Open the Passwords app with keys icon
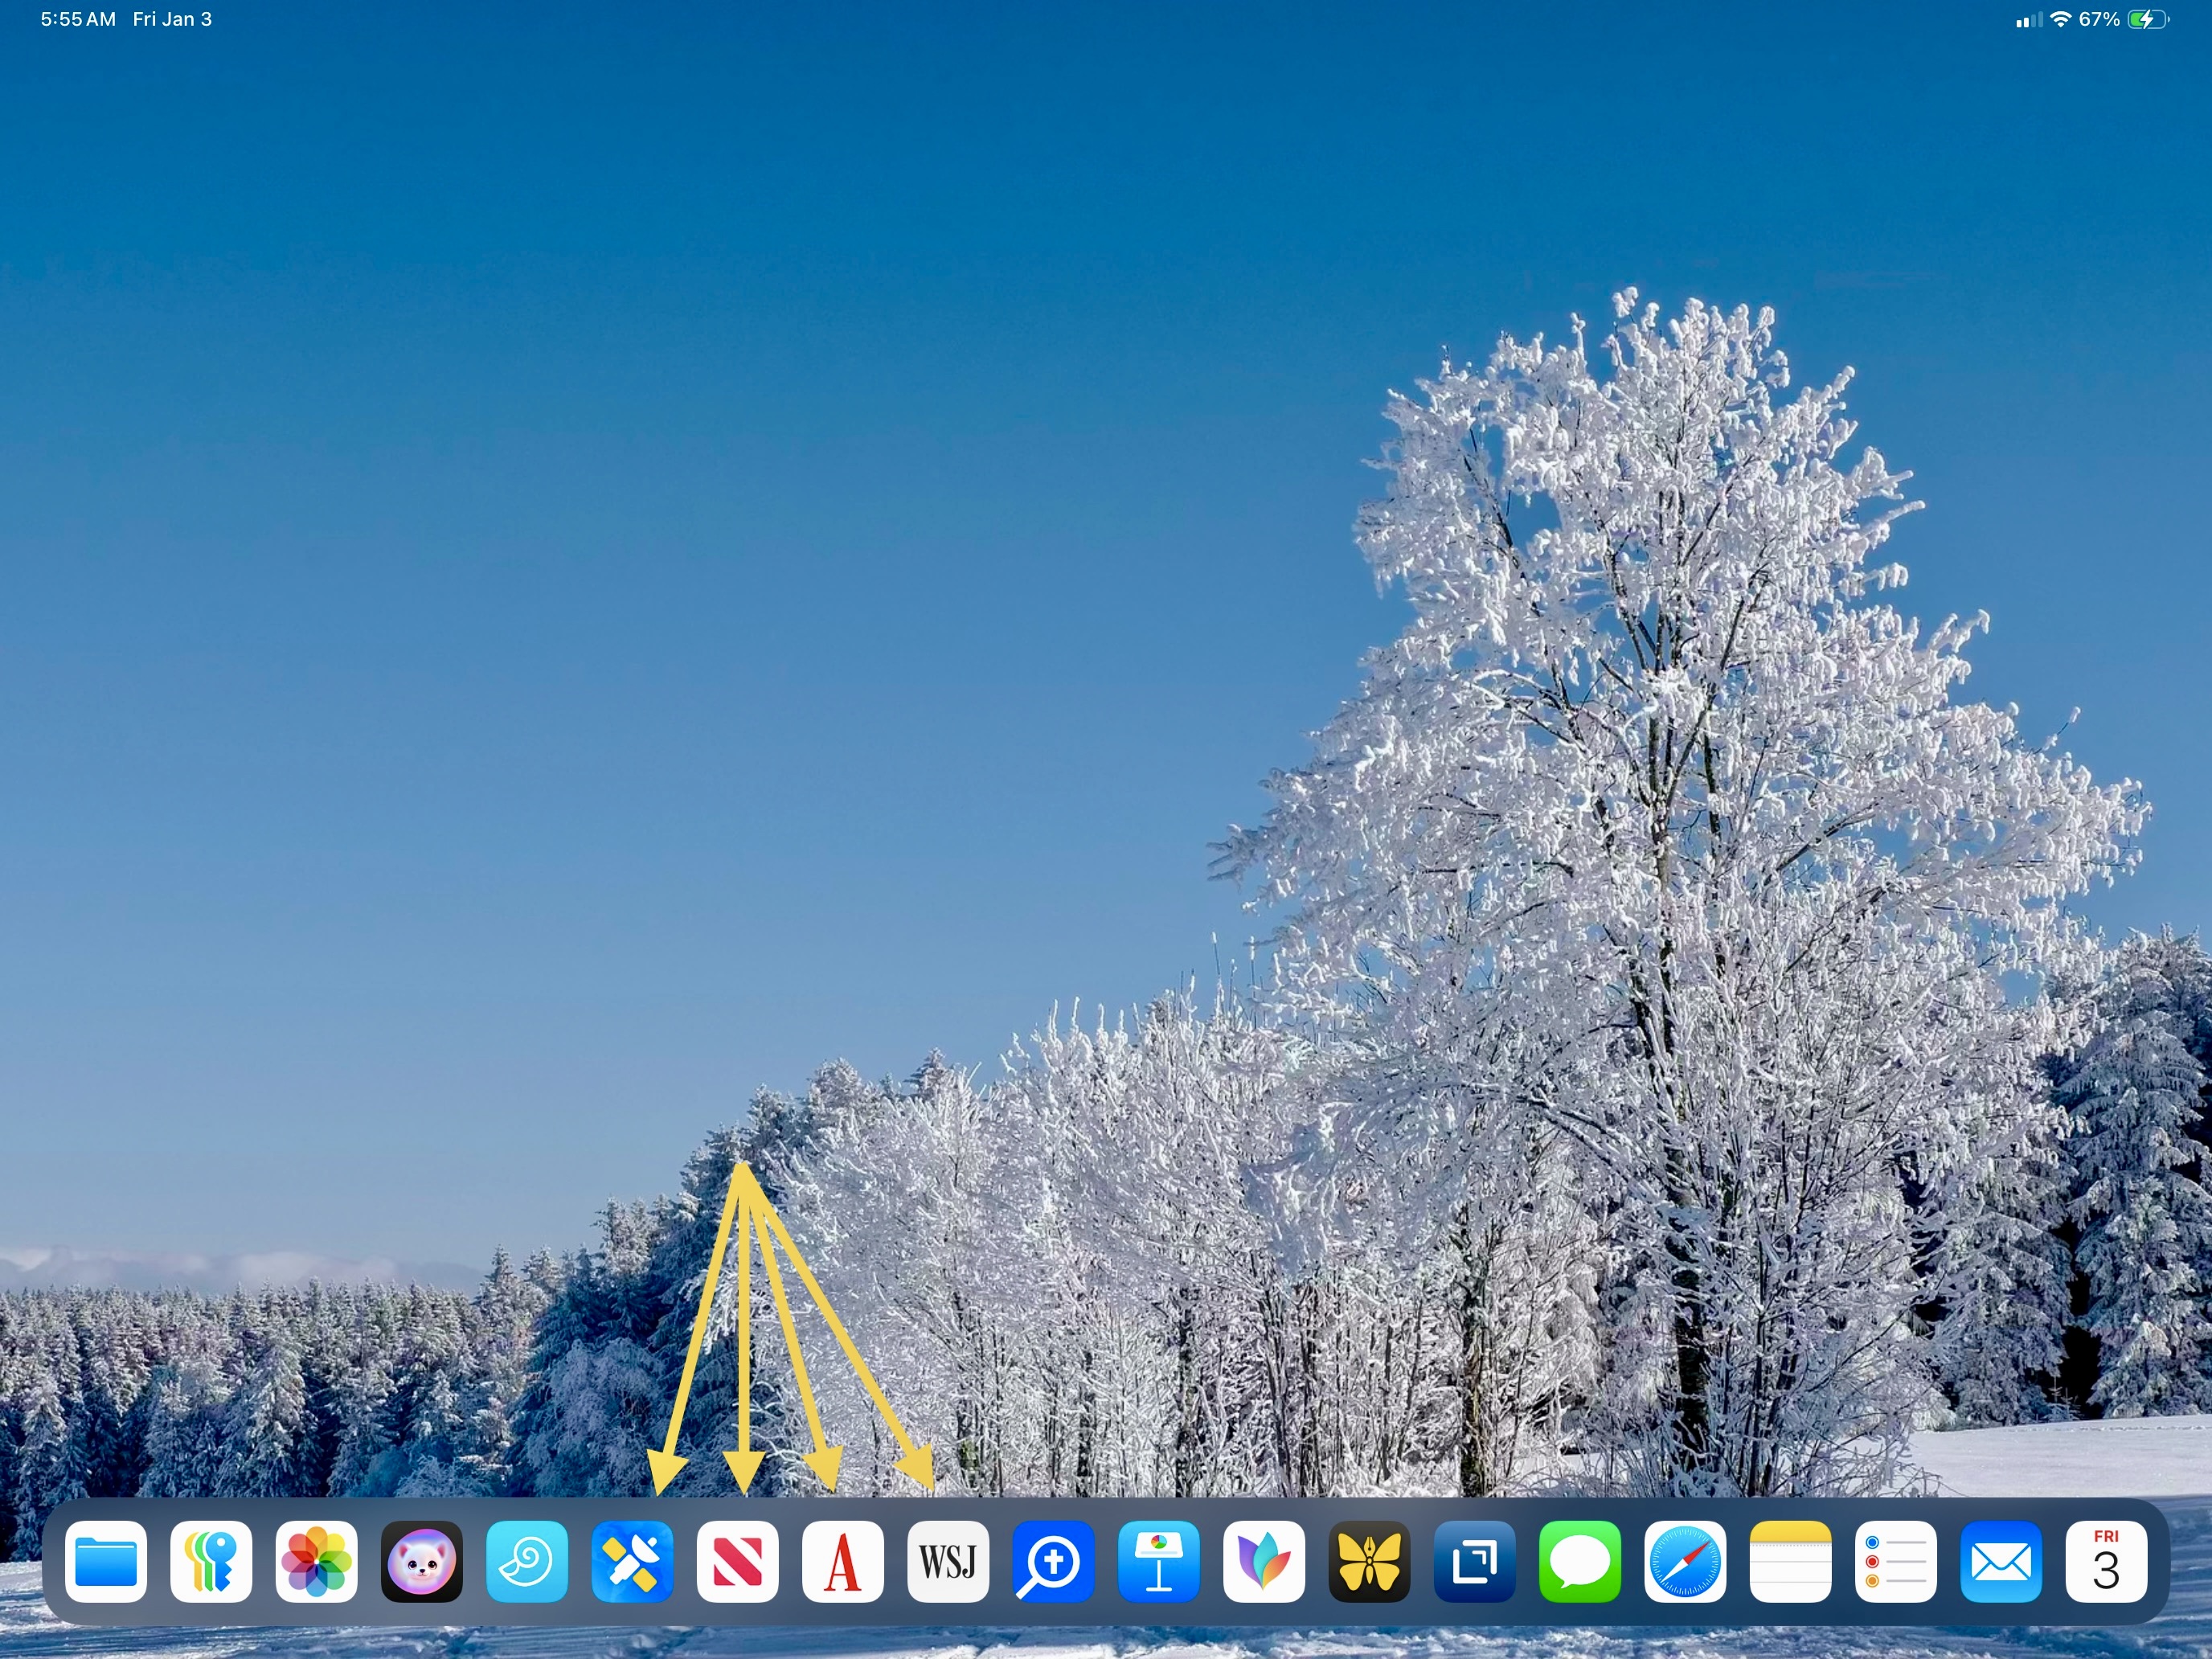Screen dimensions: 2212x1659 pyautogui.click(x=211, y=1562)
